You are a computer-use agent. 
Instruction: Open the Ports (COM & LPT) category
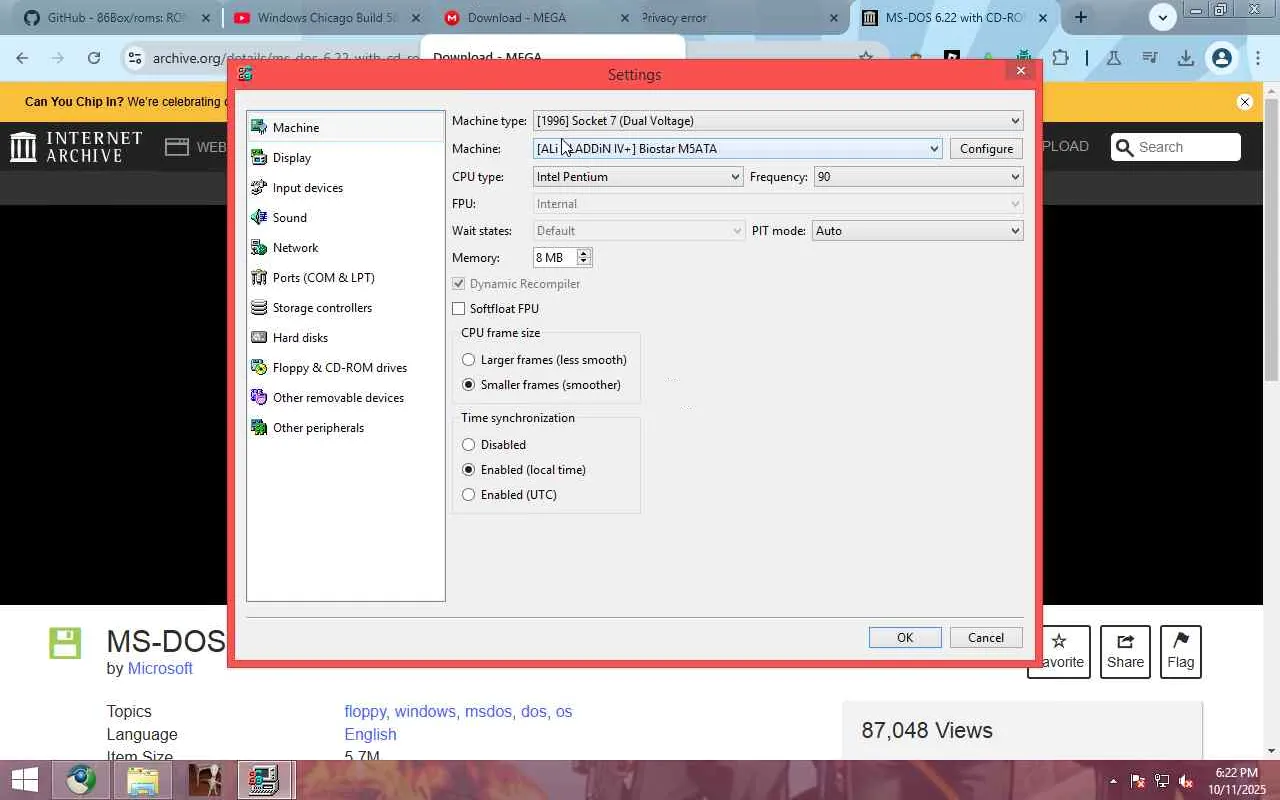(345, 277)
